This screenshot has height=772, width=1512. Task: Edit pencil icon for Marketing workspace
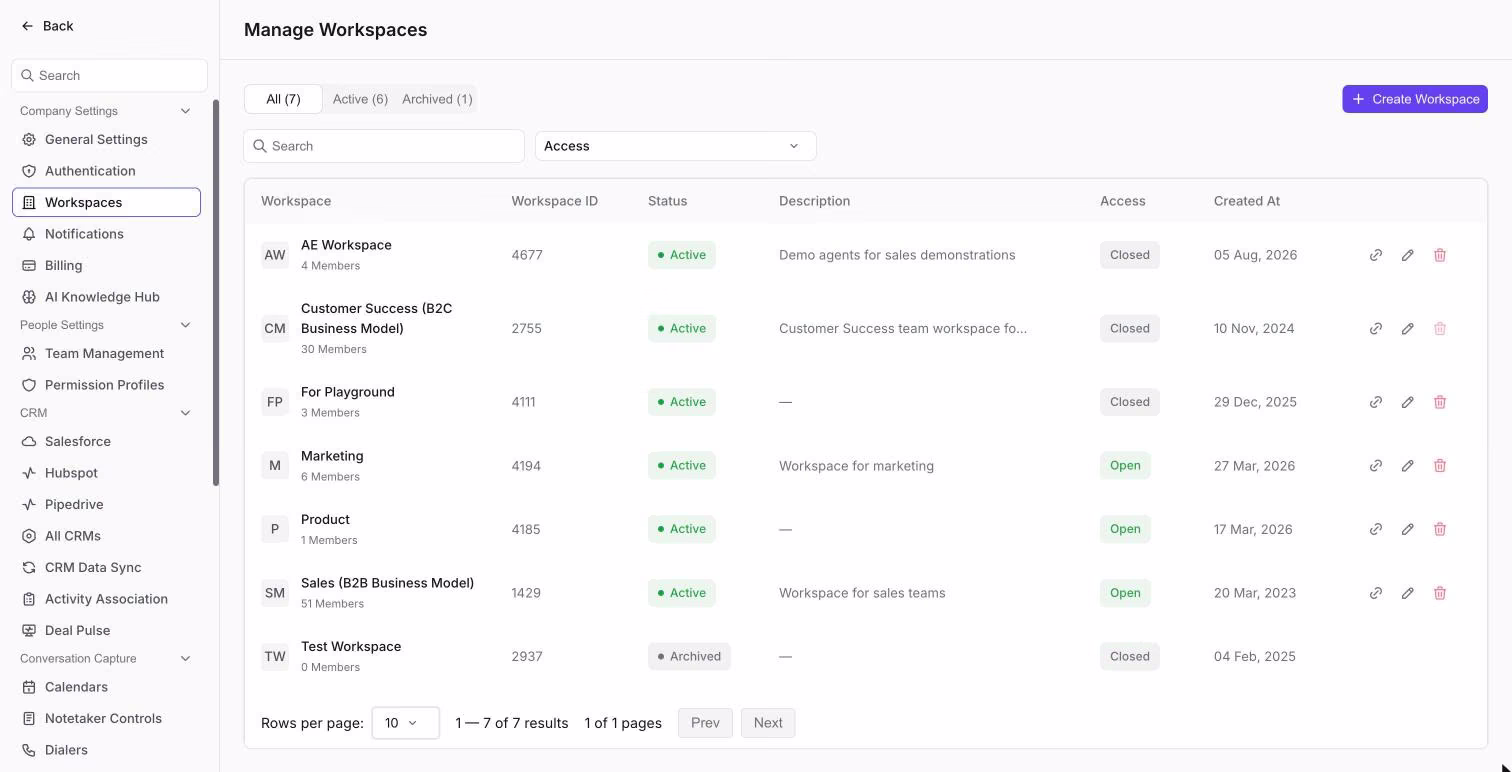pos(1408,466)
